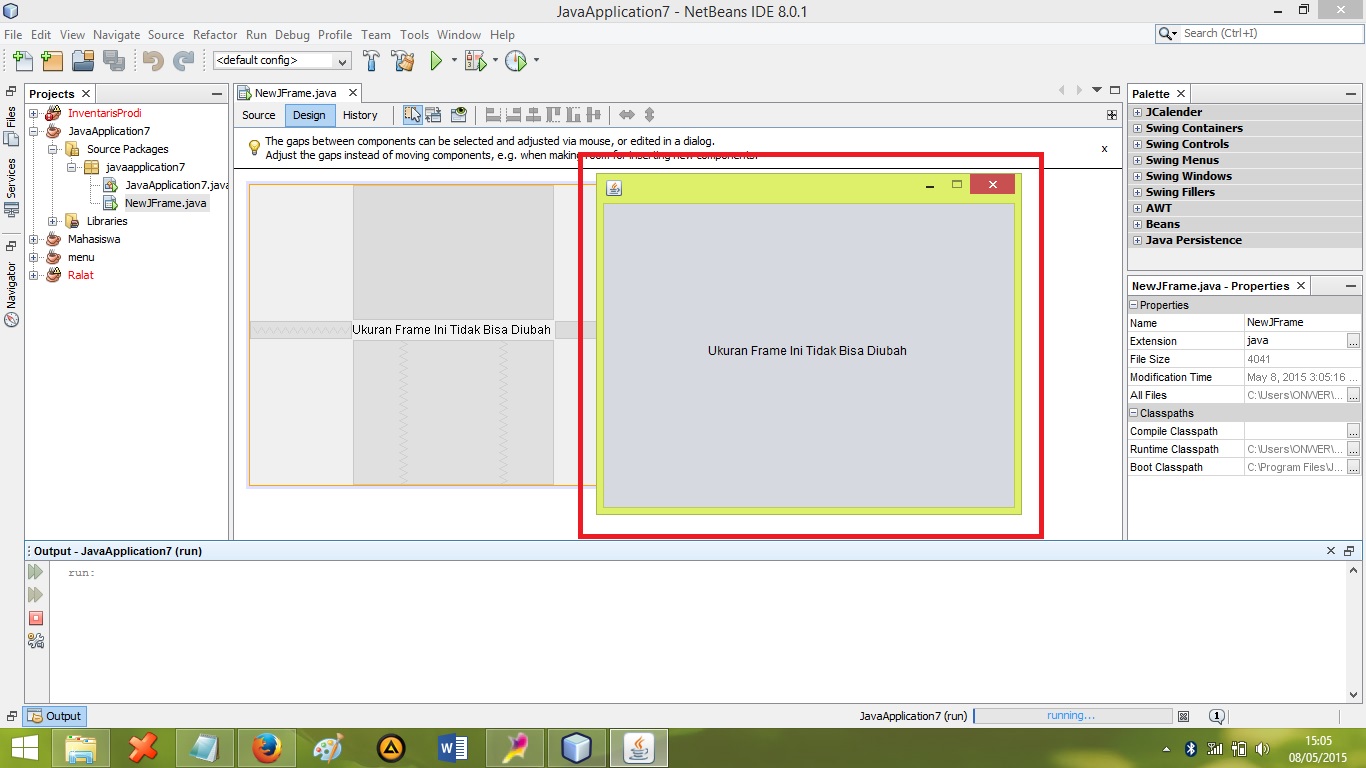Stop the running process in Output panel
This screenshot has width=1366, height=768.
coord(35,618)
